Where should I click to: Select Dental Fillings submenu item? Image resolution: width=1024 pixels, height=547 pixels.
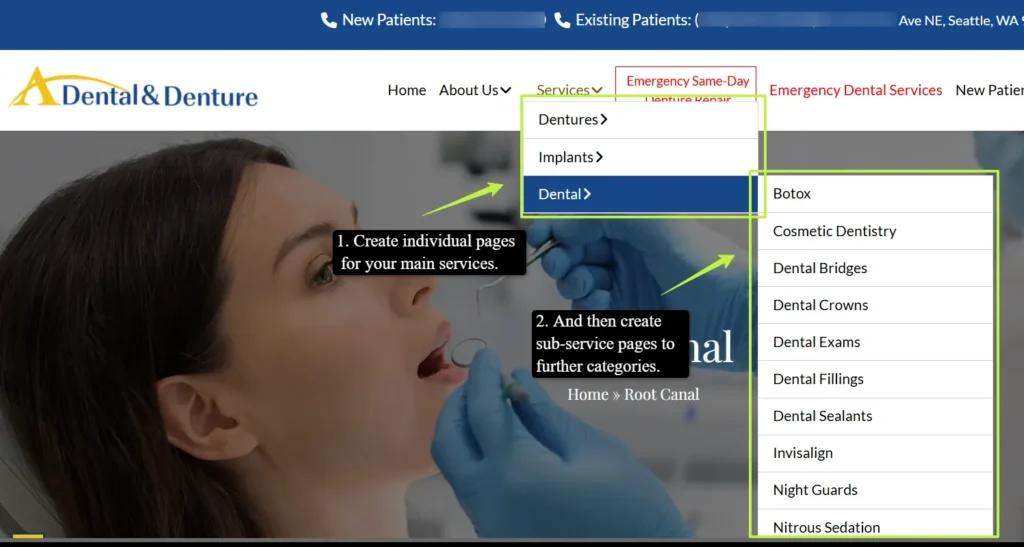(x=875, y=379)
